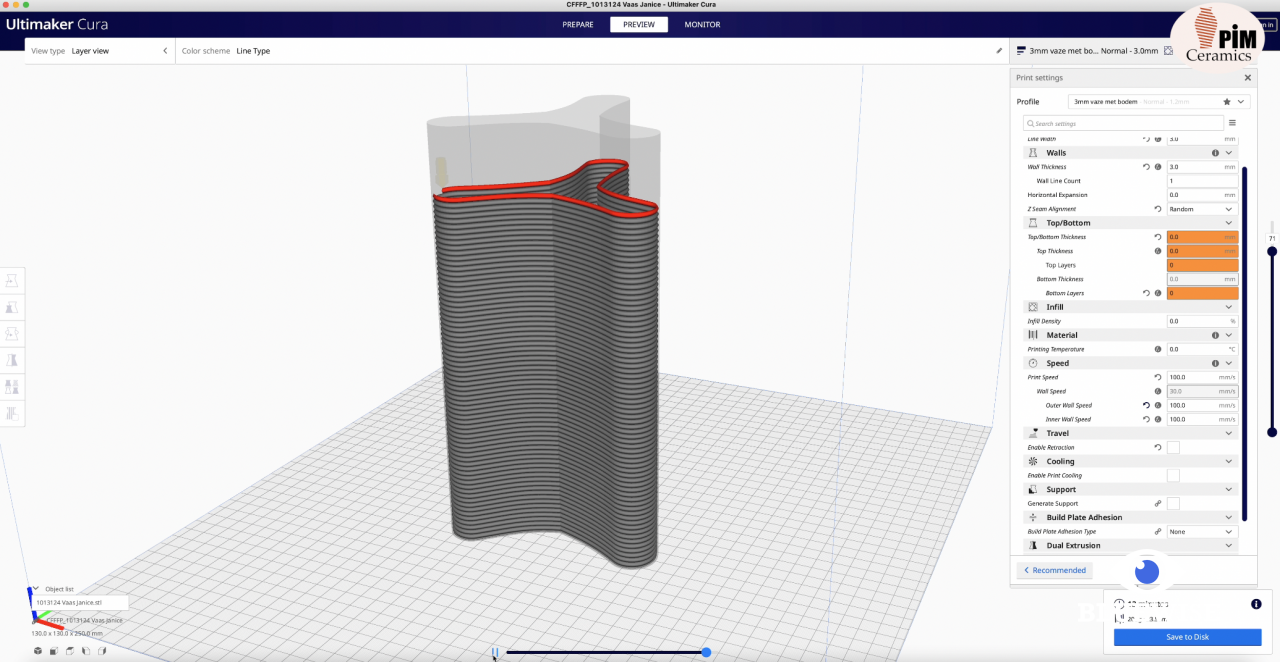
Task: Open the MONITOR stage tab
Action: coord(702,24)
